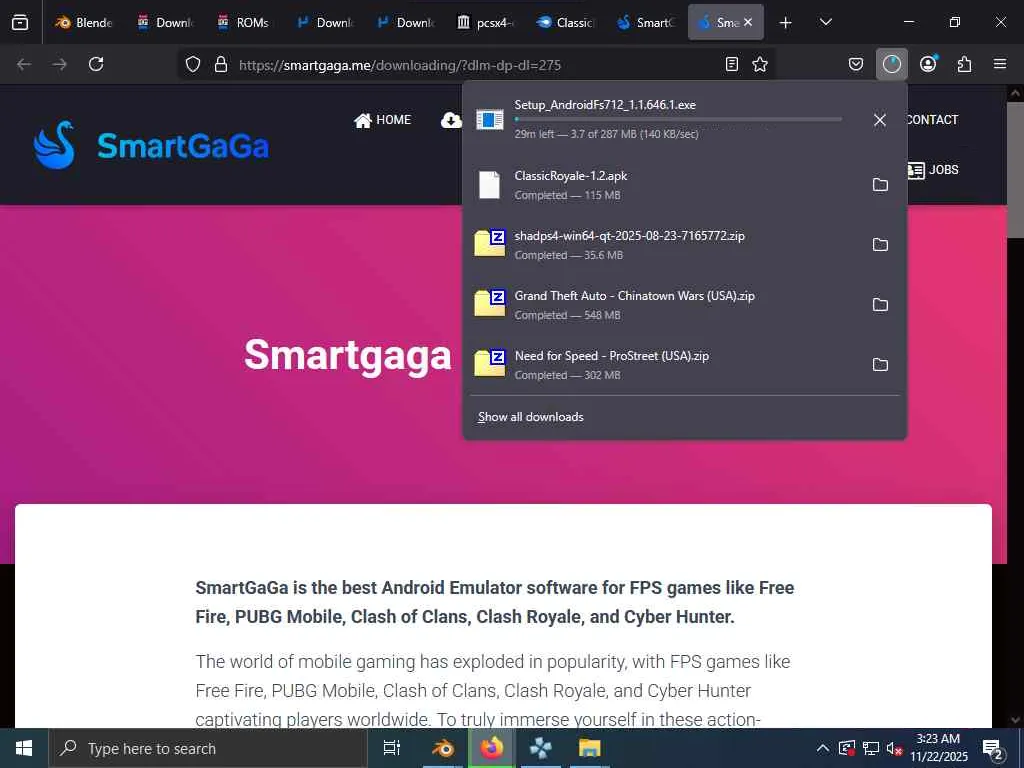This screenshot has height=768, width=1024.
Task: Open tracking protection shield icon
Action: 193,64
